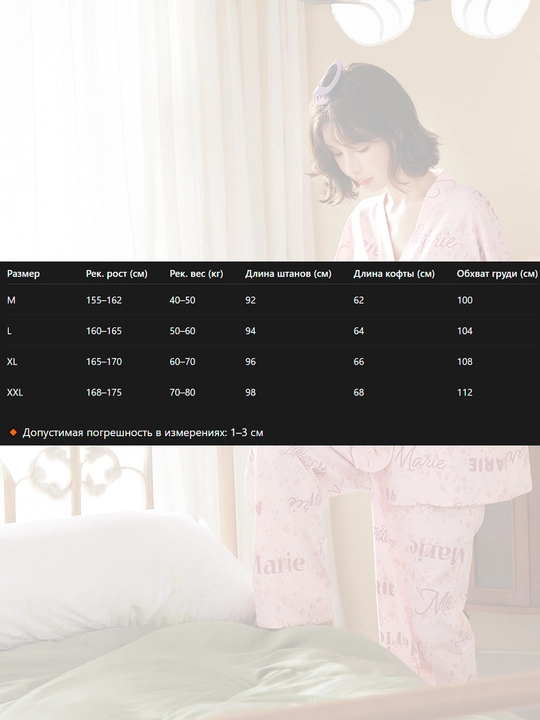Viewport: 540px width, 720px height.
Task: Select the Размер column header
Action: pos(23,274)
